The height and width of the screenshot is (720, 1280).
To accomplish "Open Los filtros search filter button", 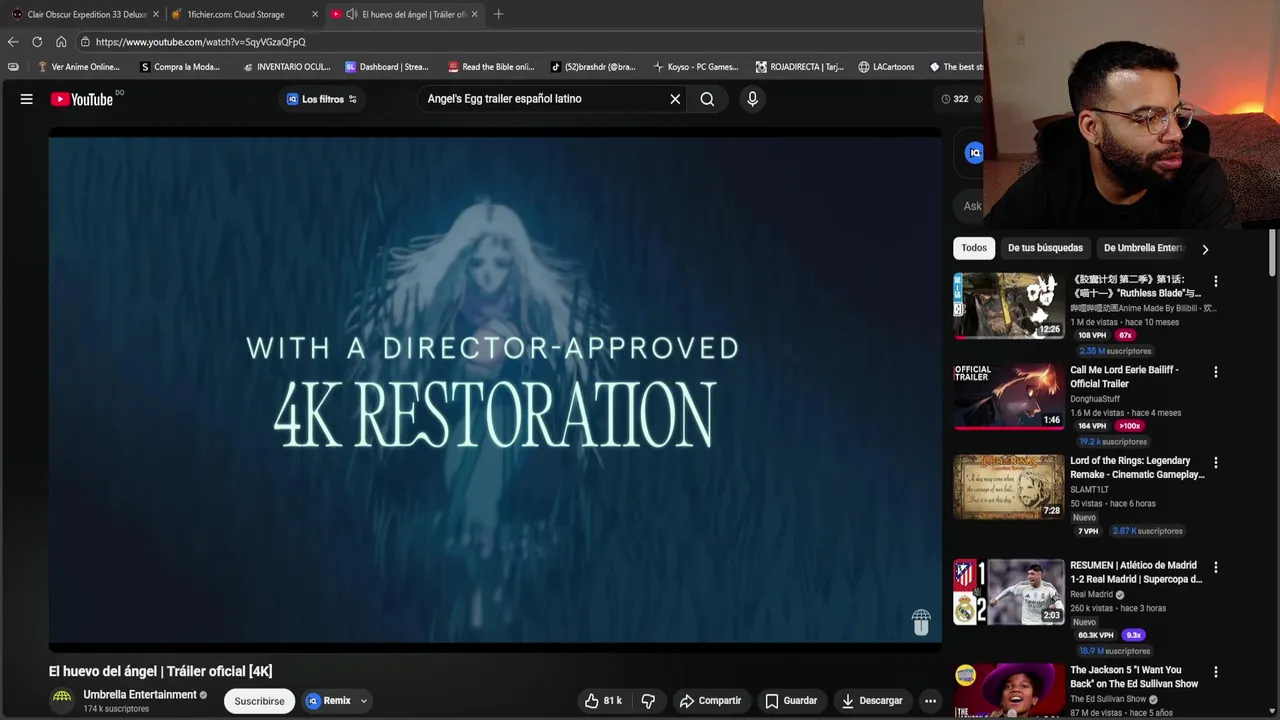I will coord(322,99).
